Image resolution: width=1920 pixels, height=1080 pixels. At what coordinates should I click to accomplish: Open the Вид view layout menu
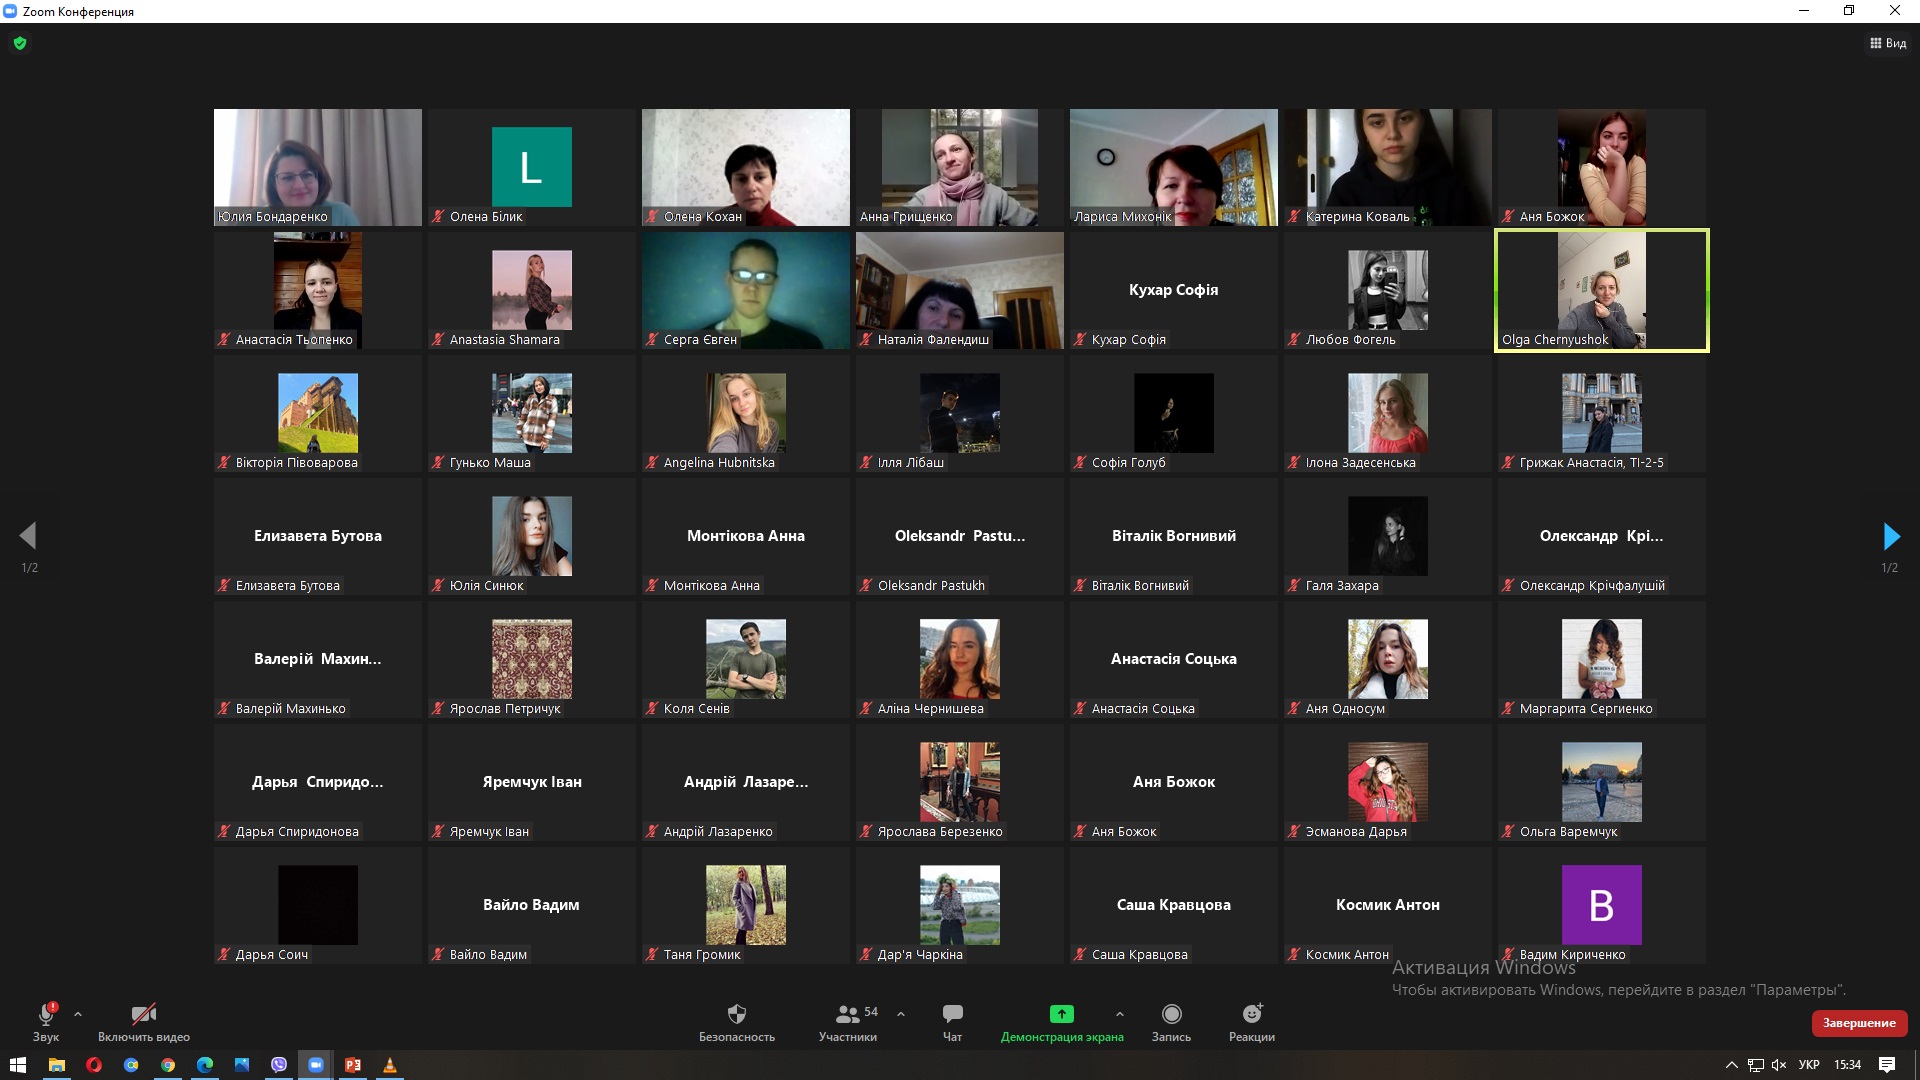[1888, 43]
